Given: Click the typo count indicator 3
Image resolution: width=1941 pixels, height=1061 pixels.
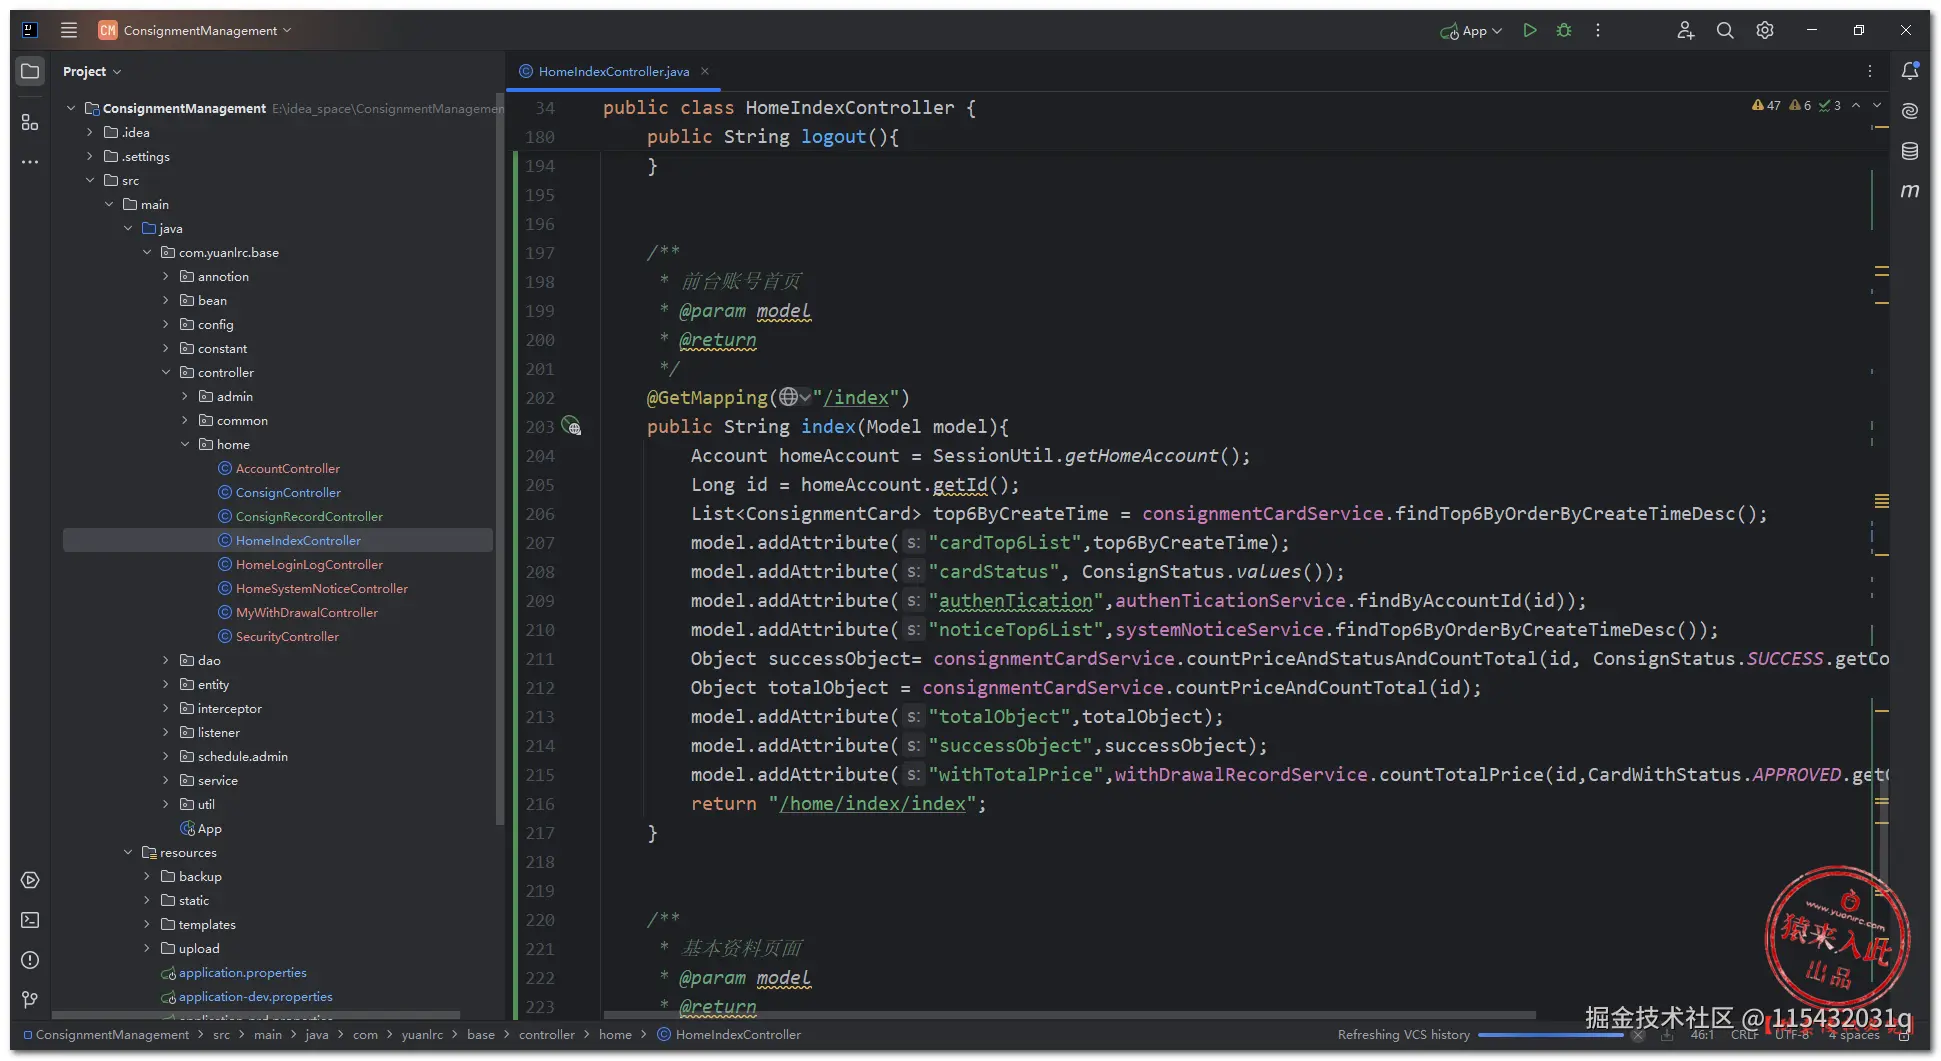Looking at the screenshot, I should click(1830, 105).
